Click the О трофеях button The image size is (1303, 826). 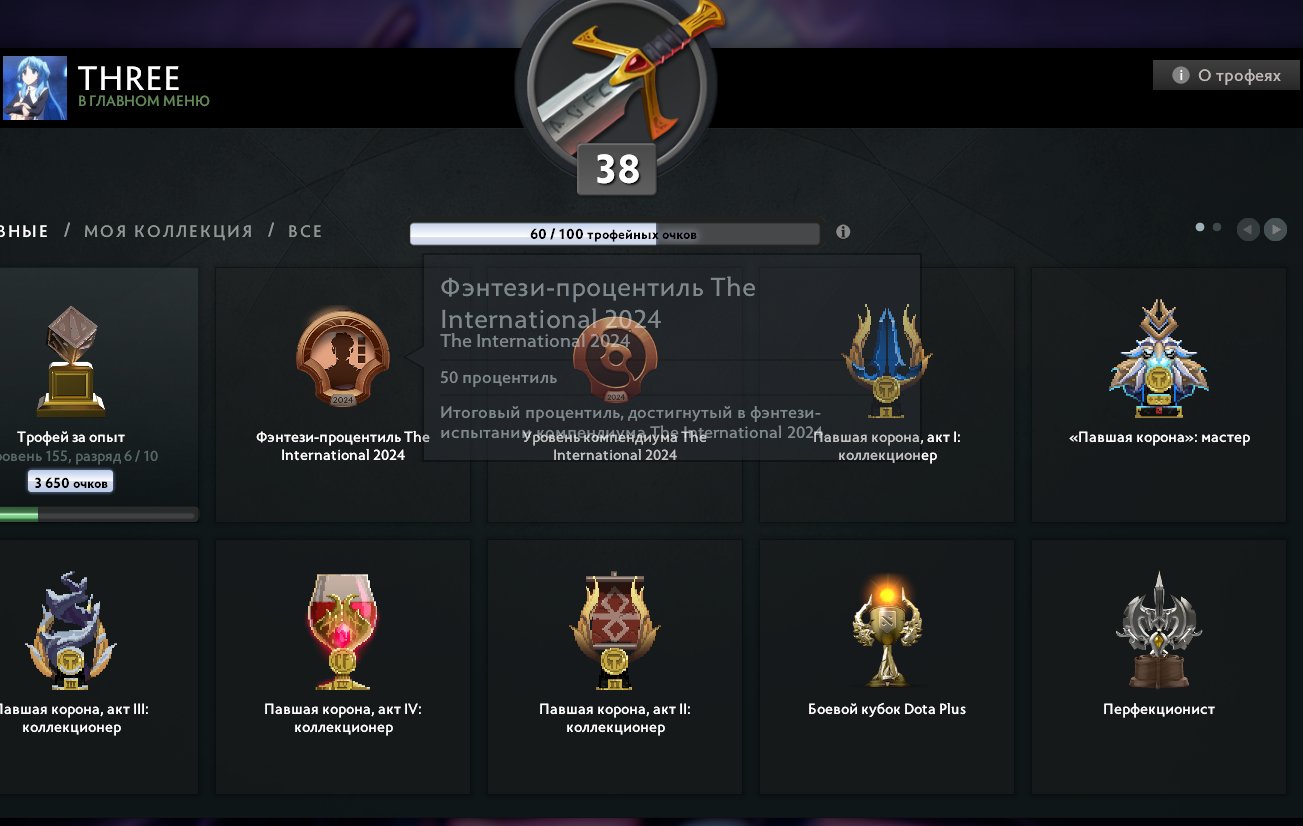pos(1225,75)
